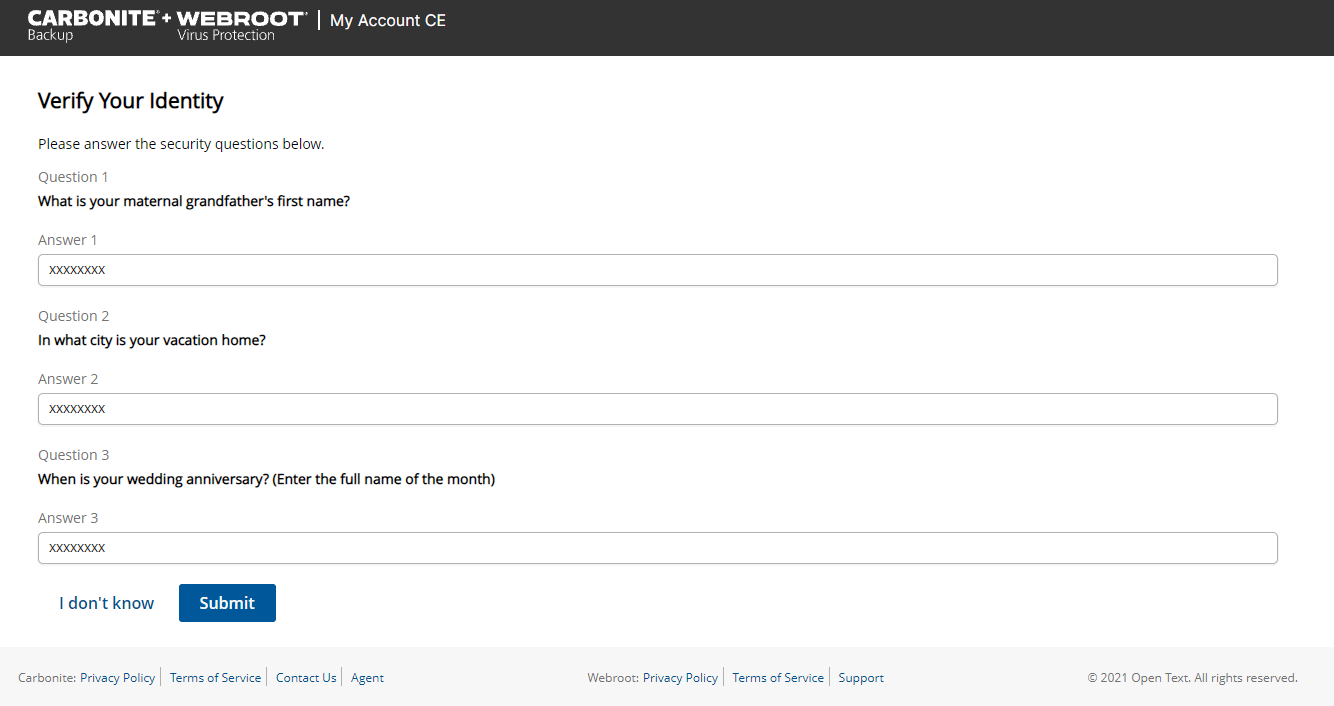Open Carbonite's Terms of Service
Viewport: 1334px width, 706px height.
215,677
